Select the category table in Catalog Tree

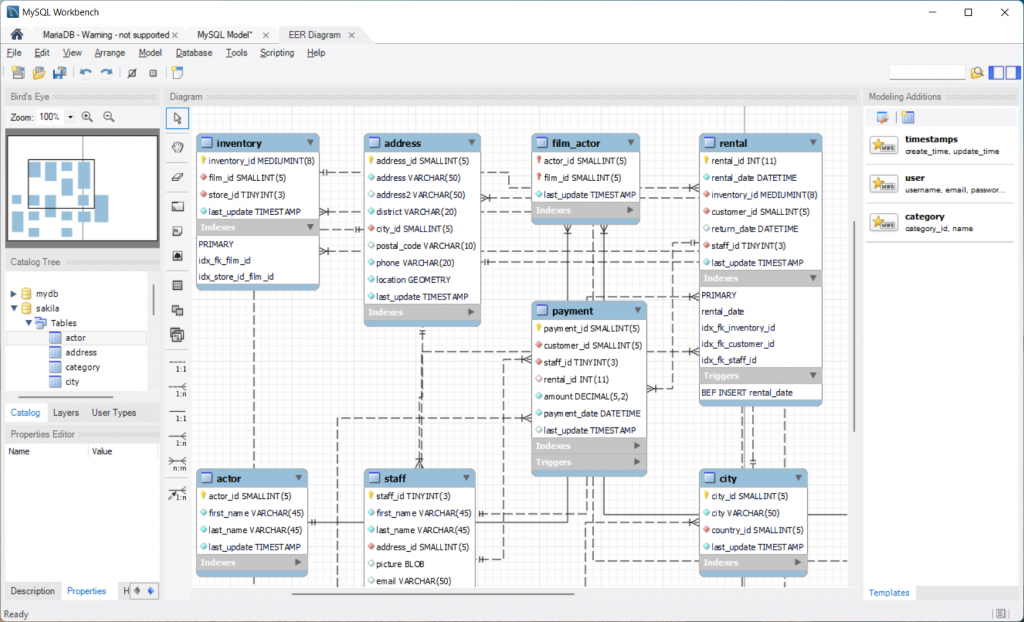(82, 367)
